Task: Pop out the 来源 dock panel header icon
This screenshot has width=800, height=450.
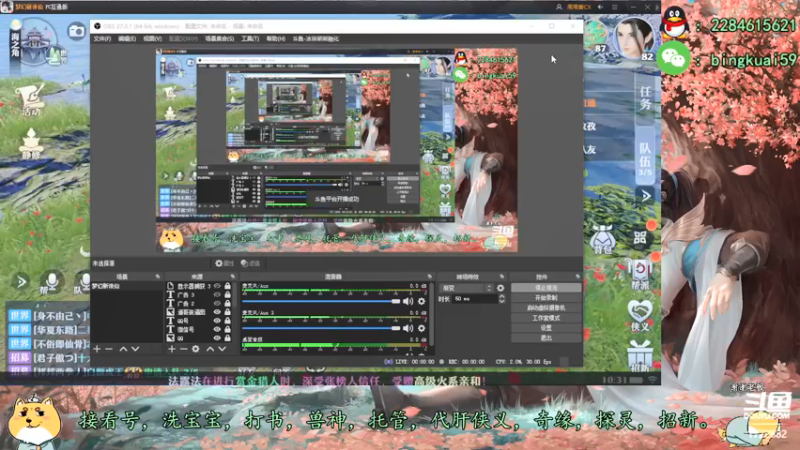Action: coord(233,277)
